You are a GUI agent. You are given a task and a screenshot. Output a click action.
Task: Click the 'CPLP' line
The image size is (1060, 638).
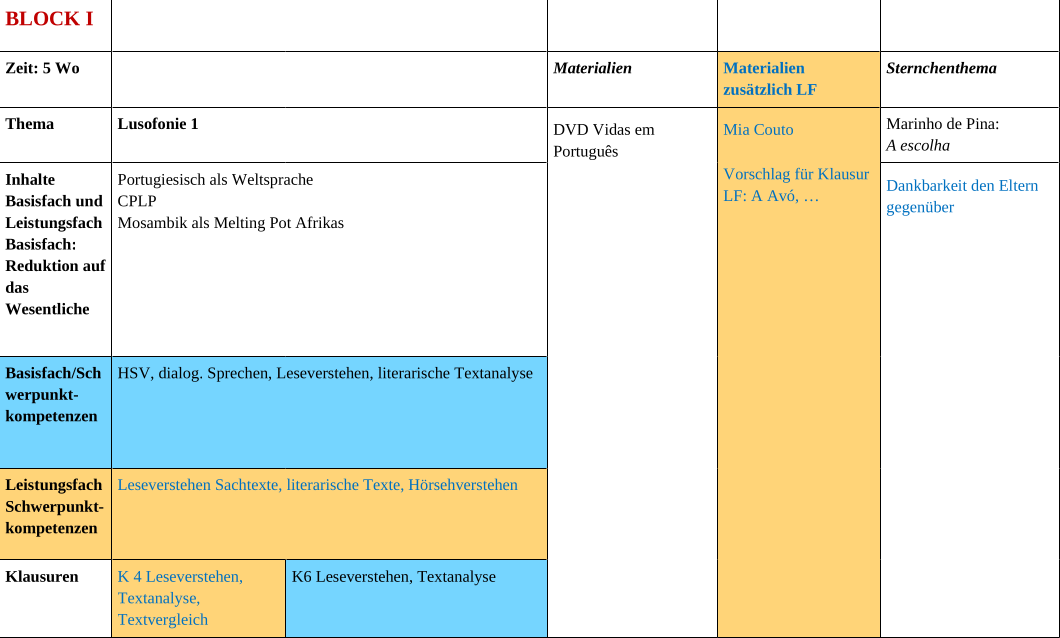click(x=137, y=201)
